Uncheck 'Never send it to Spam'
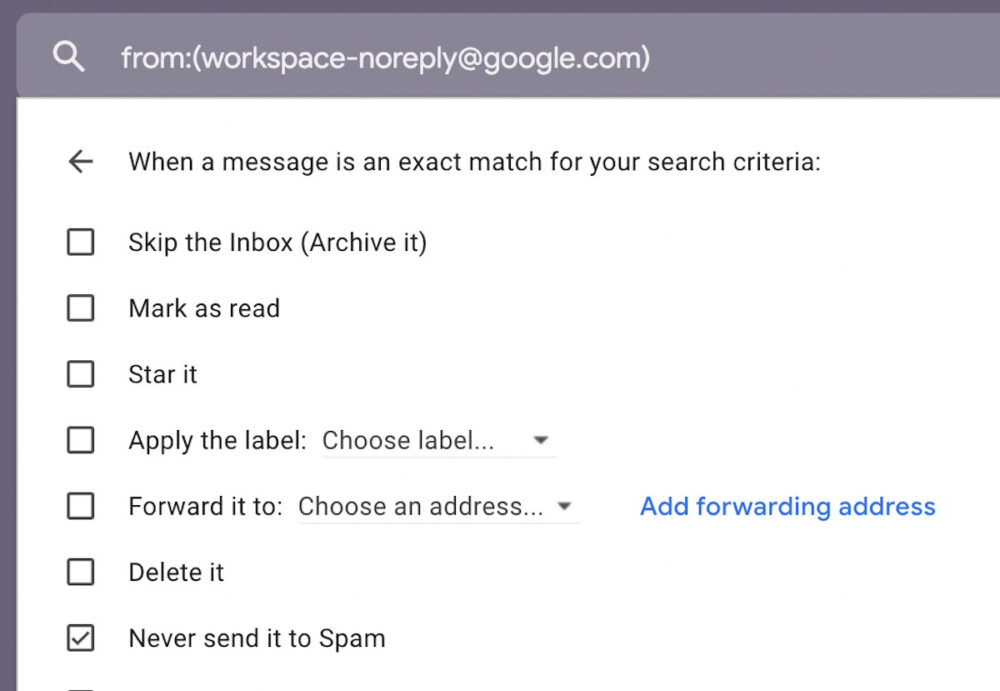1000x691 pixels. point(80,638)
